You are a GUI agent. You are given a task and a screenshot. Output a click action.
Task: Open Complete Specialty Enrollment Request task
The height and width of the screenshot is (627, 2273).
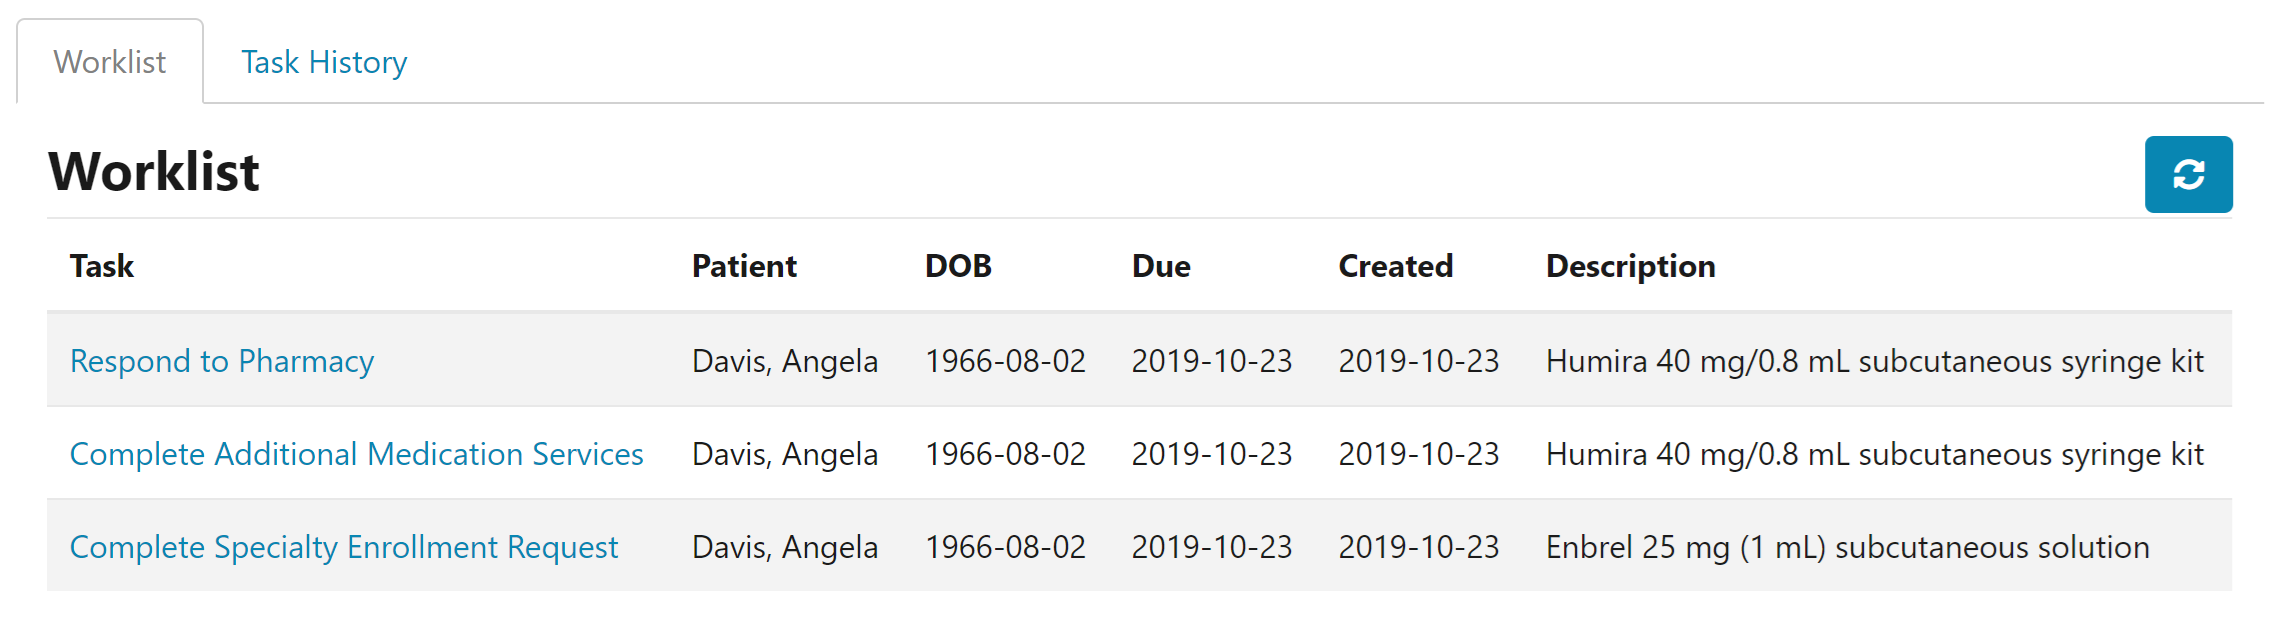[x=344, y=547]
